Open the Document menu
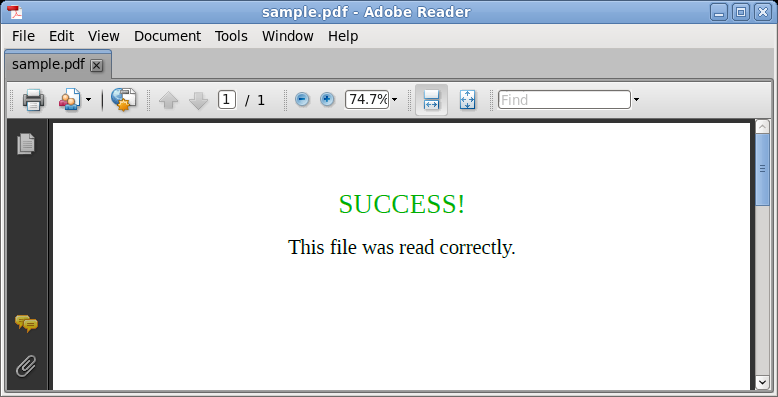778x397 pixels. [x=167, y=36]
